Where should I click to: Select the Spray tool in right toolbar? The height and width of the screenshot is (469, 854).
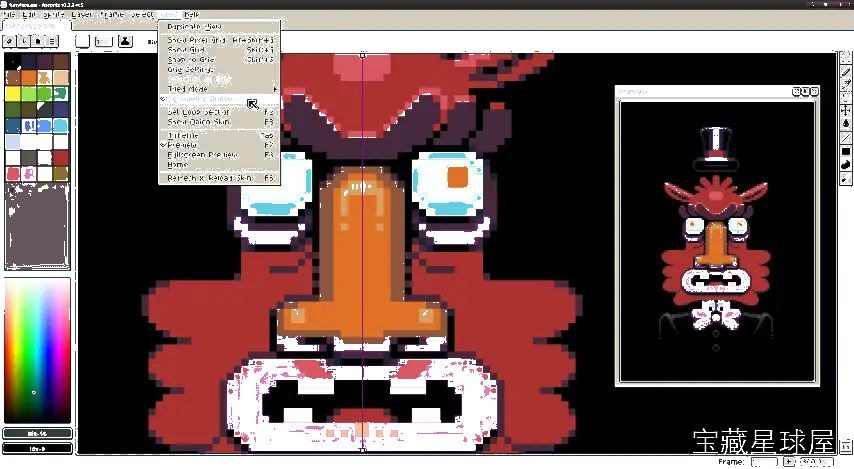coord(846,84)
